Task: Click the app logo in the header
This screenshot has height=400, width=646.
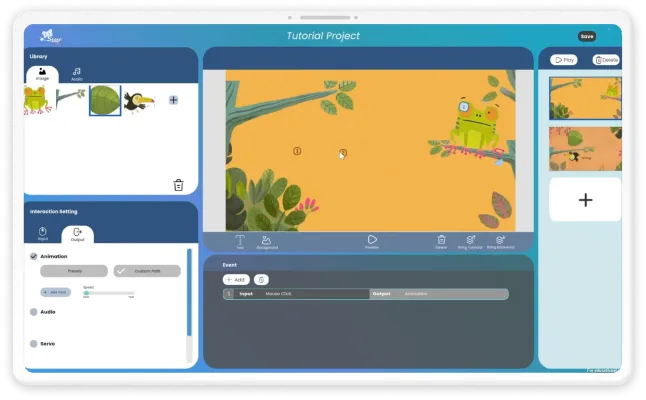Action: coord(51,36)
